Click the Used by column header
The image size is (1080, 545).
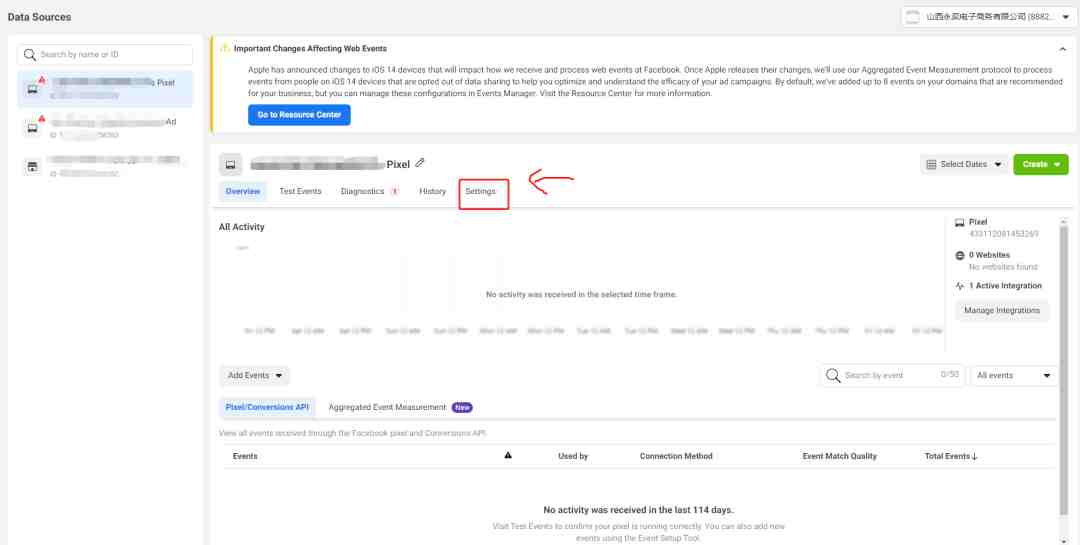coord(573,456)
